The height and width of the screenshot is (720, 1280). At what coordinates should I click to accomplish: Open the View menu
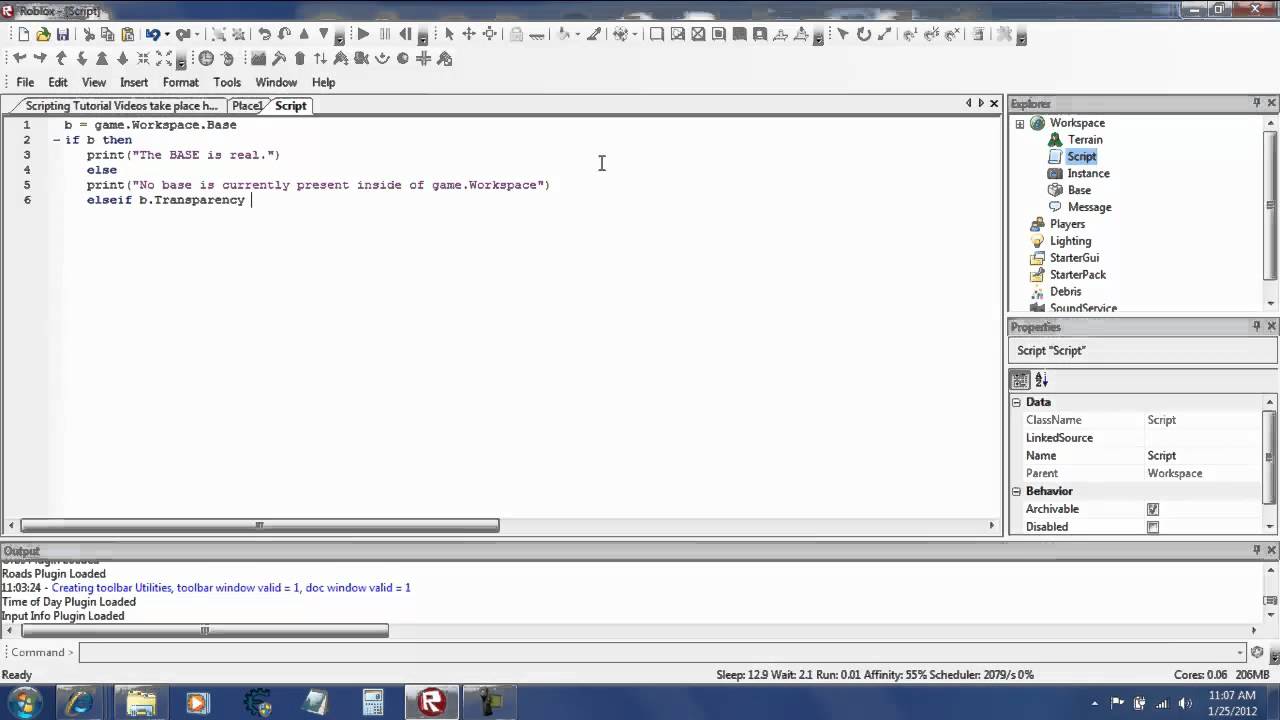pos(94,82)
